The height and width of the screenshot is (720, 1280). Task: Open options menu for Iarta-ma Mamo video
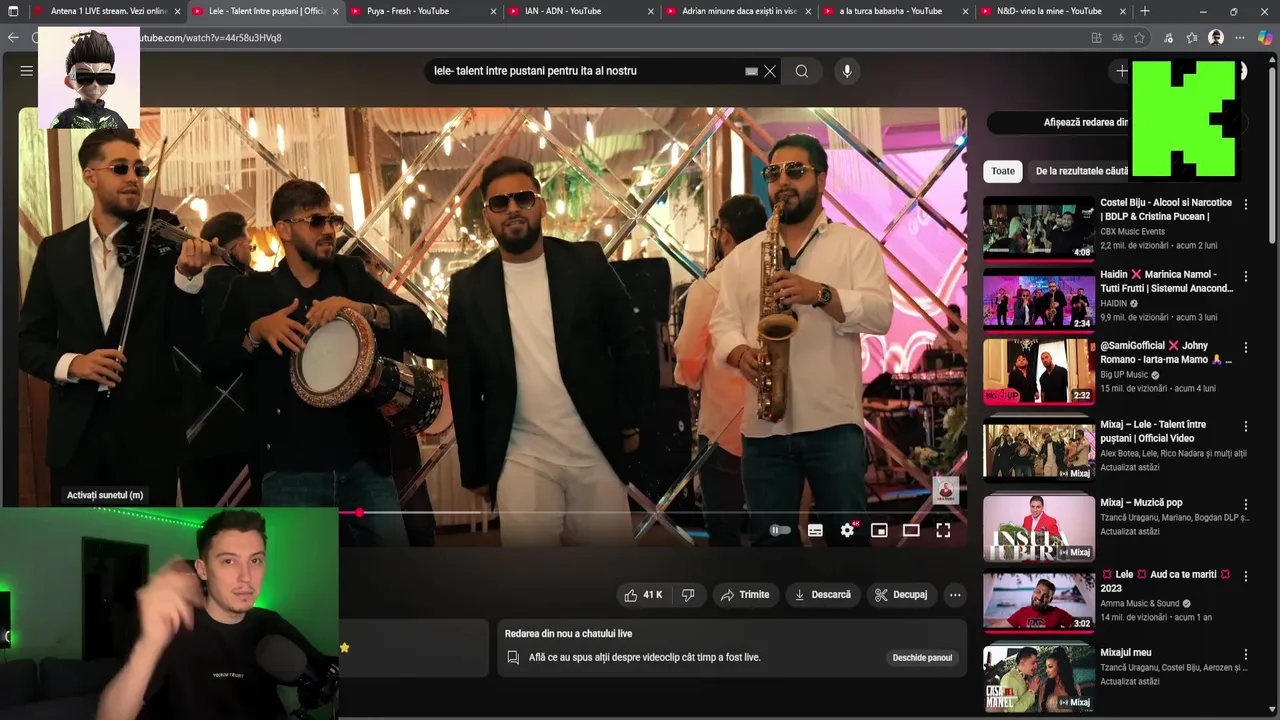pos(1246,347)
